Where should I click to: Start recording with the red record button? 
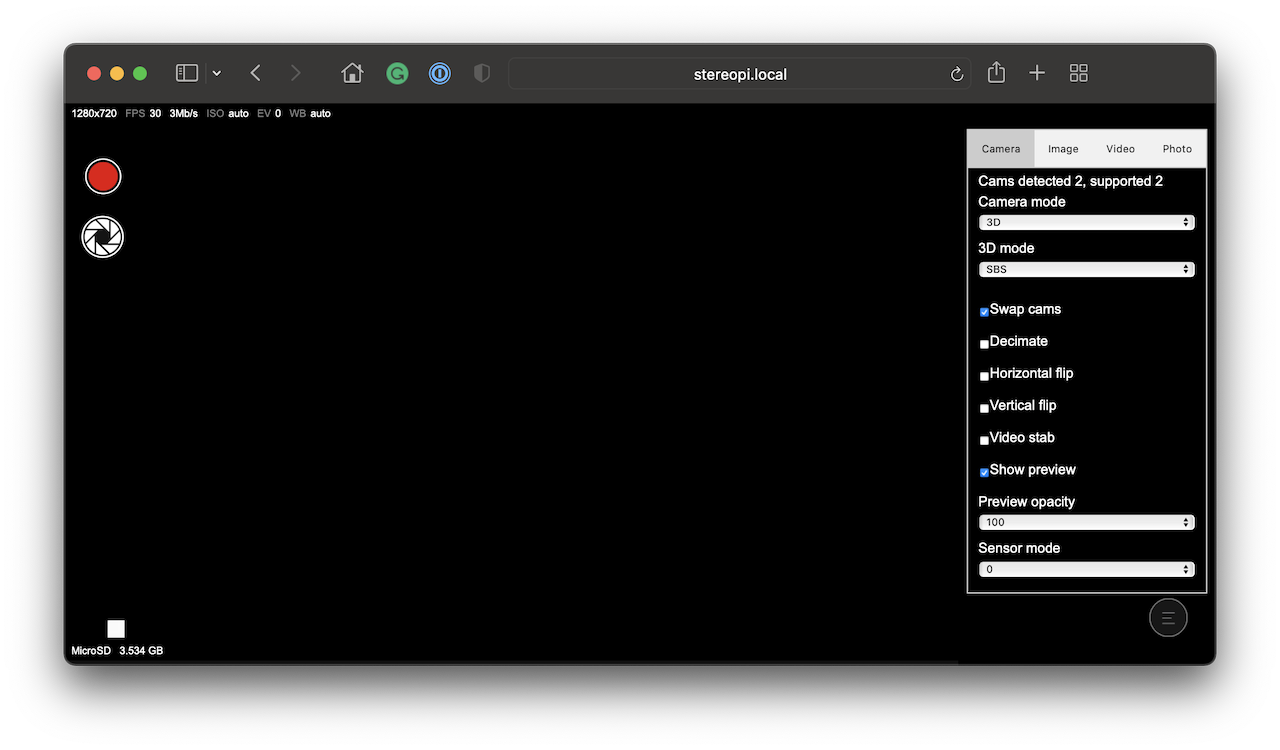pos(103,177)
